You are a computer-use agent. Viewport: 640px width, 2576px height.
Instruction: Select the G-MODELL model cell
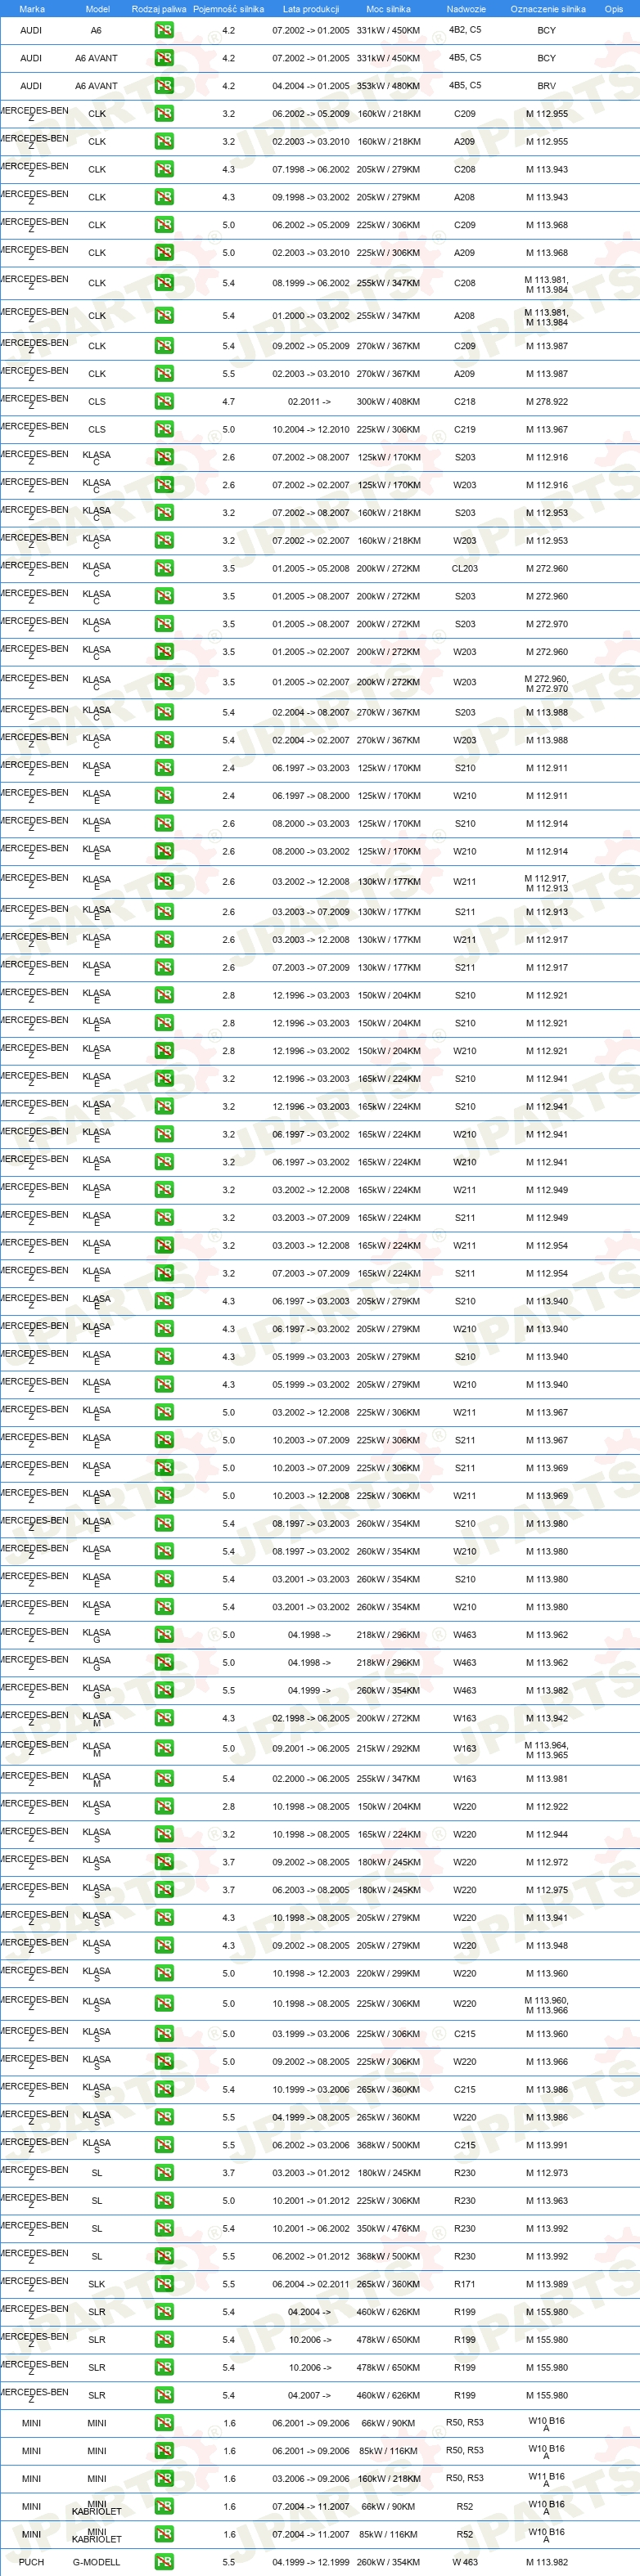(x=97, y=2562)
